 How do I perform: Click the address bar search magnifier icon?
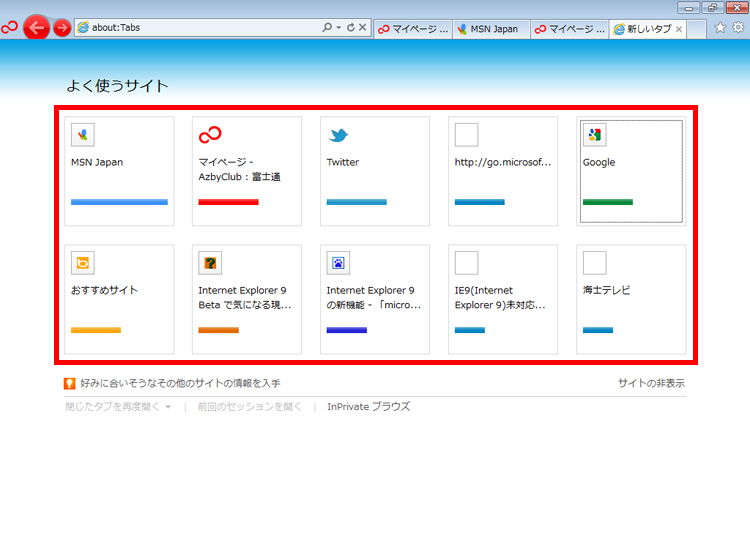coord(327,27)
